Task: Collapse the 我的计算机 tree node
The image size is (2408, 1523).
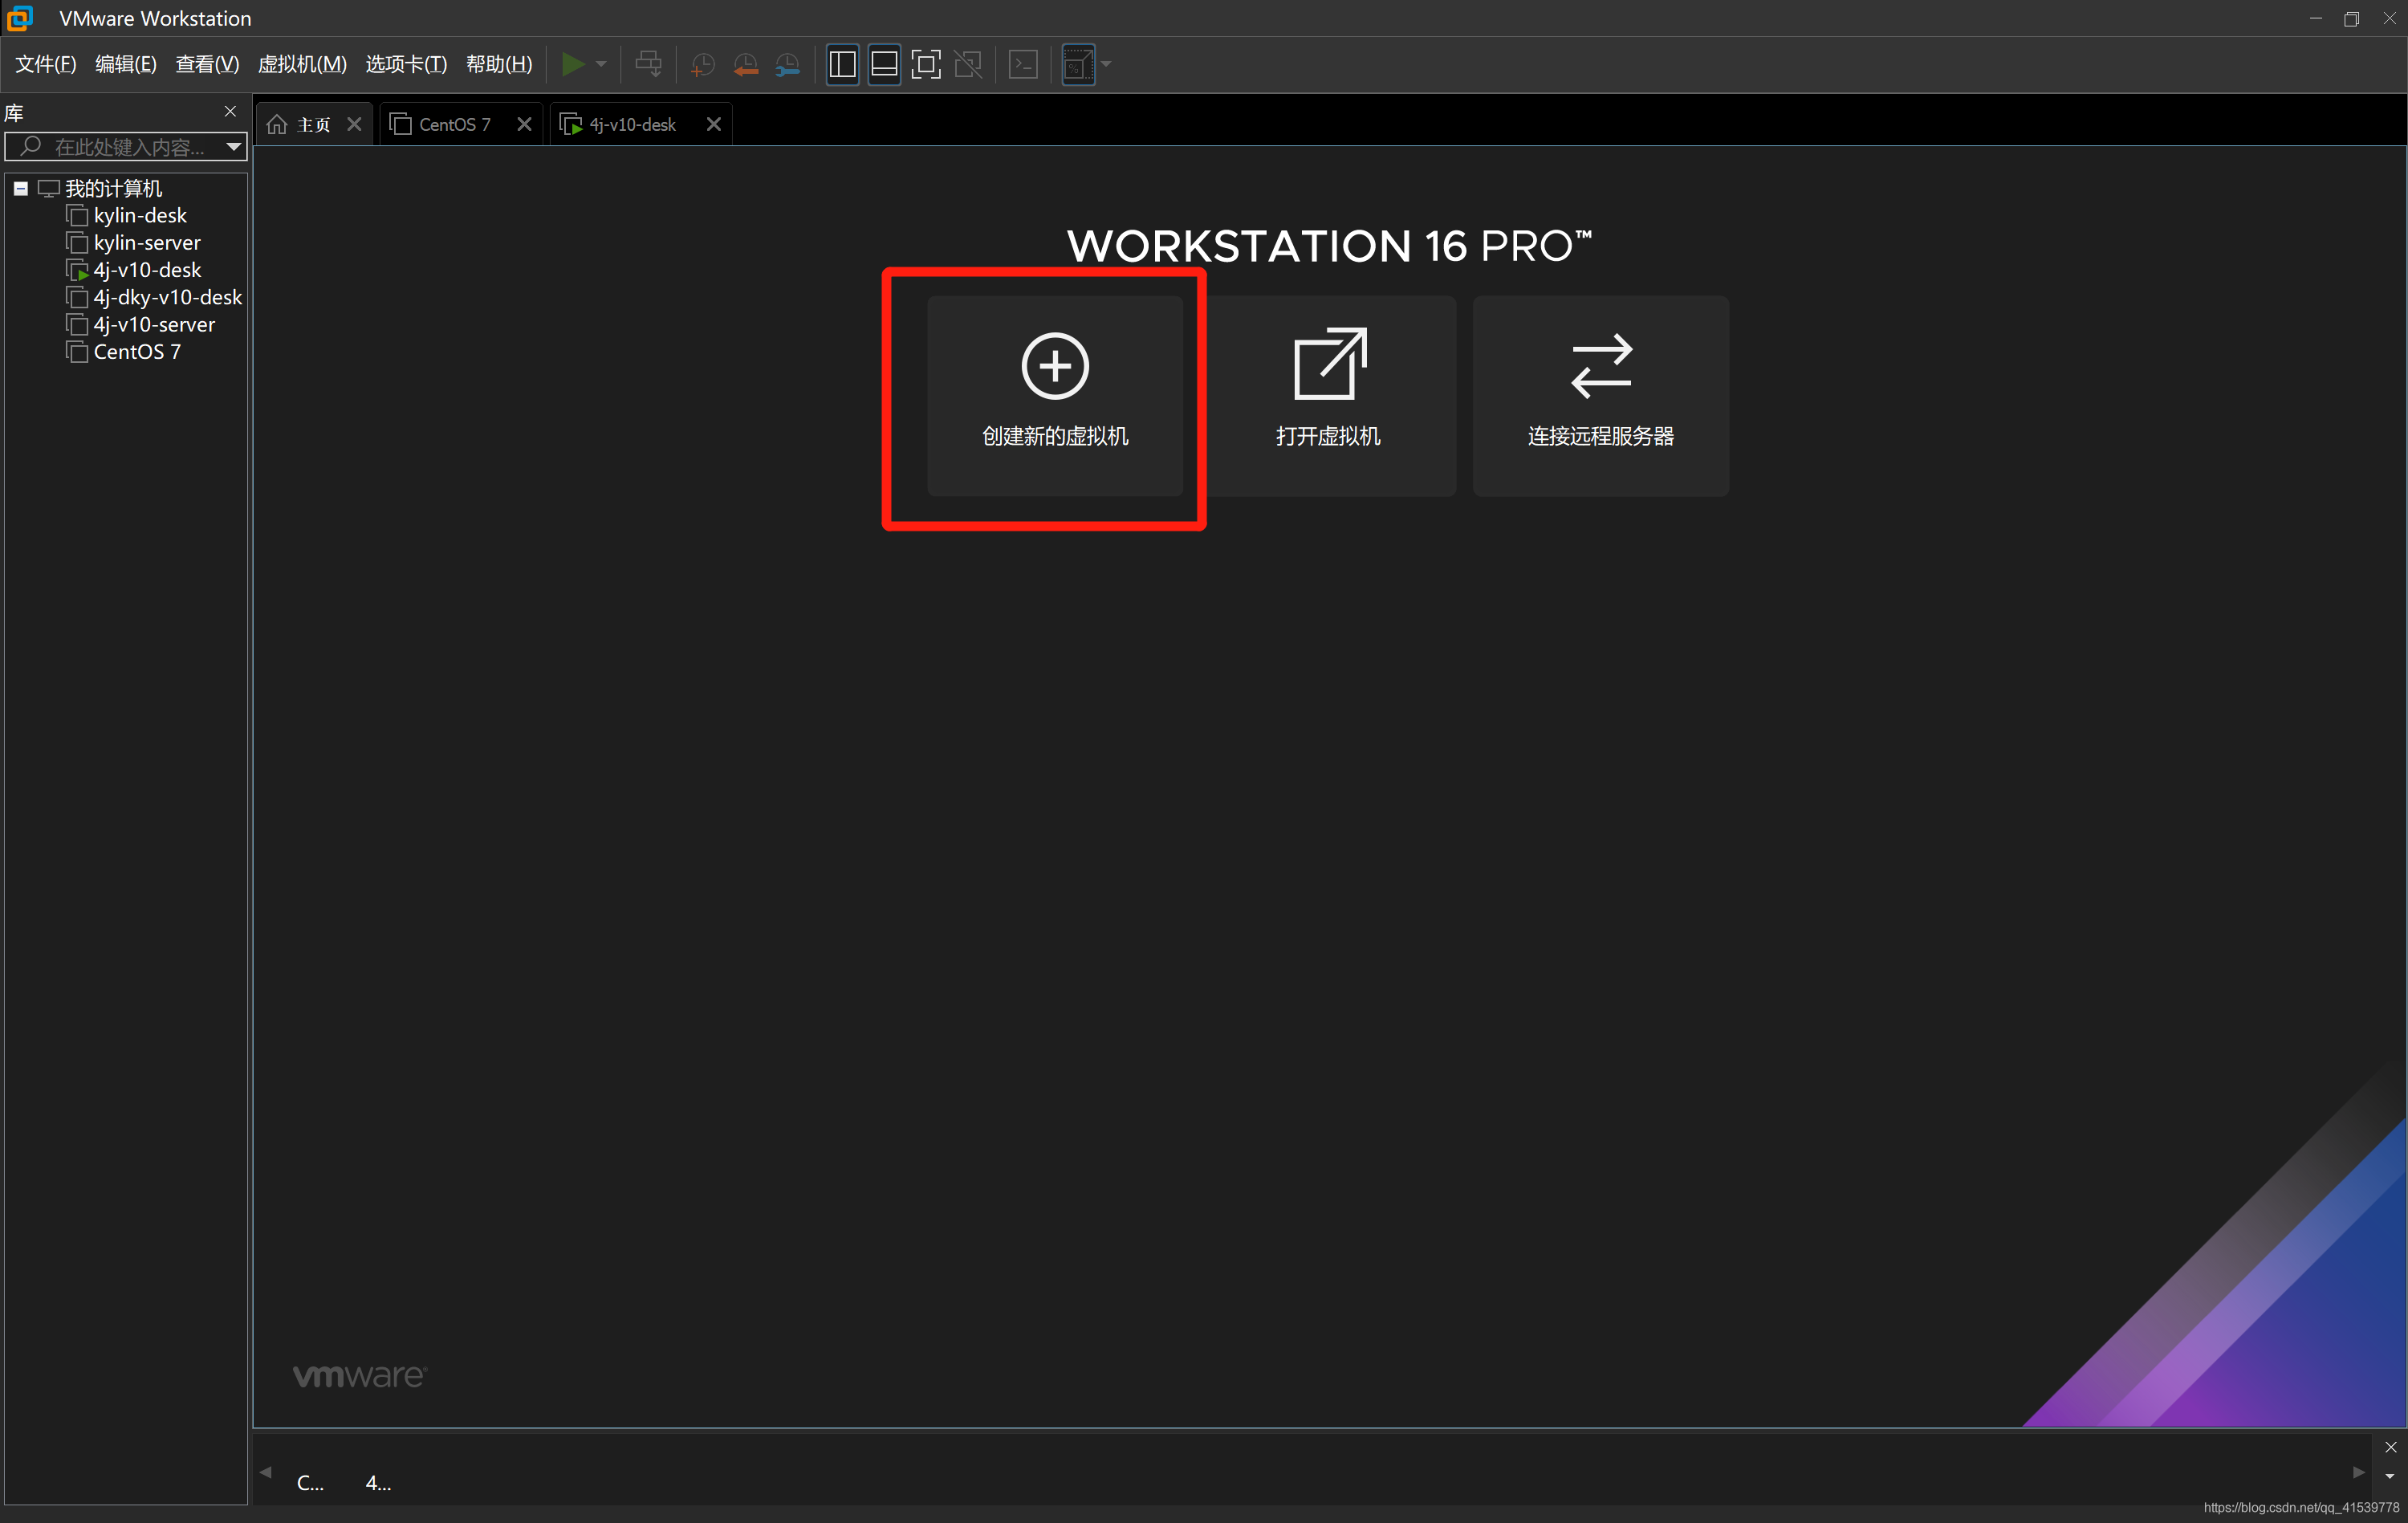Action: tap(21, 189)
